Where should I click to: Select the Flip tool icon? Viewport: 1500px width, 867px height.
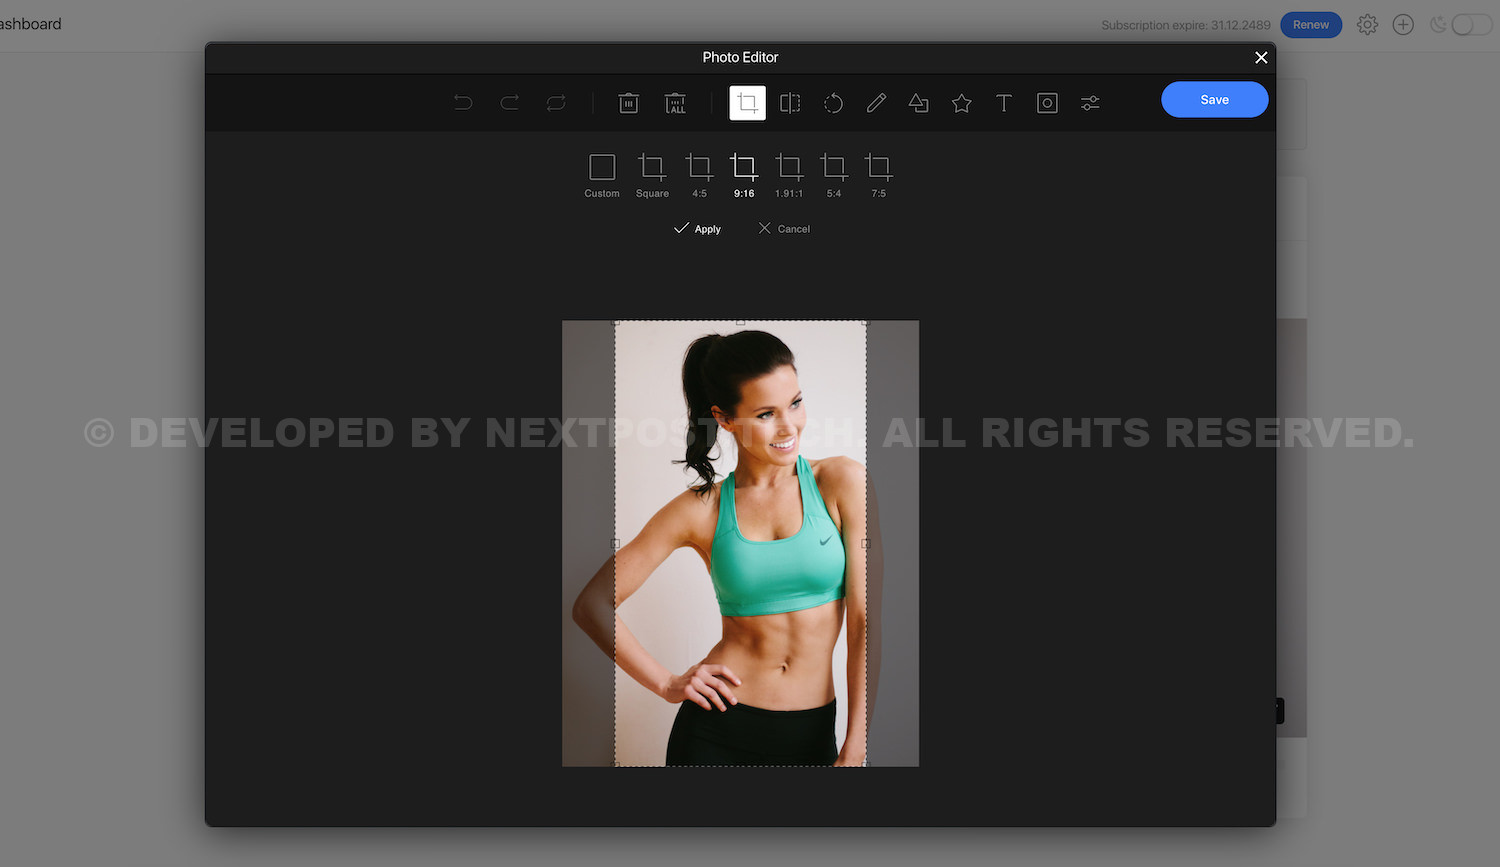(790, 102)
